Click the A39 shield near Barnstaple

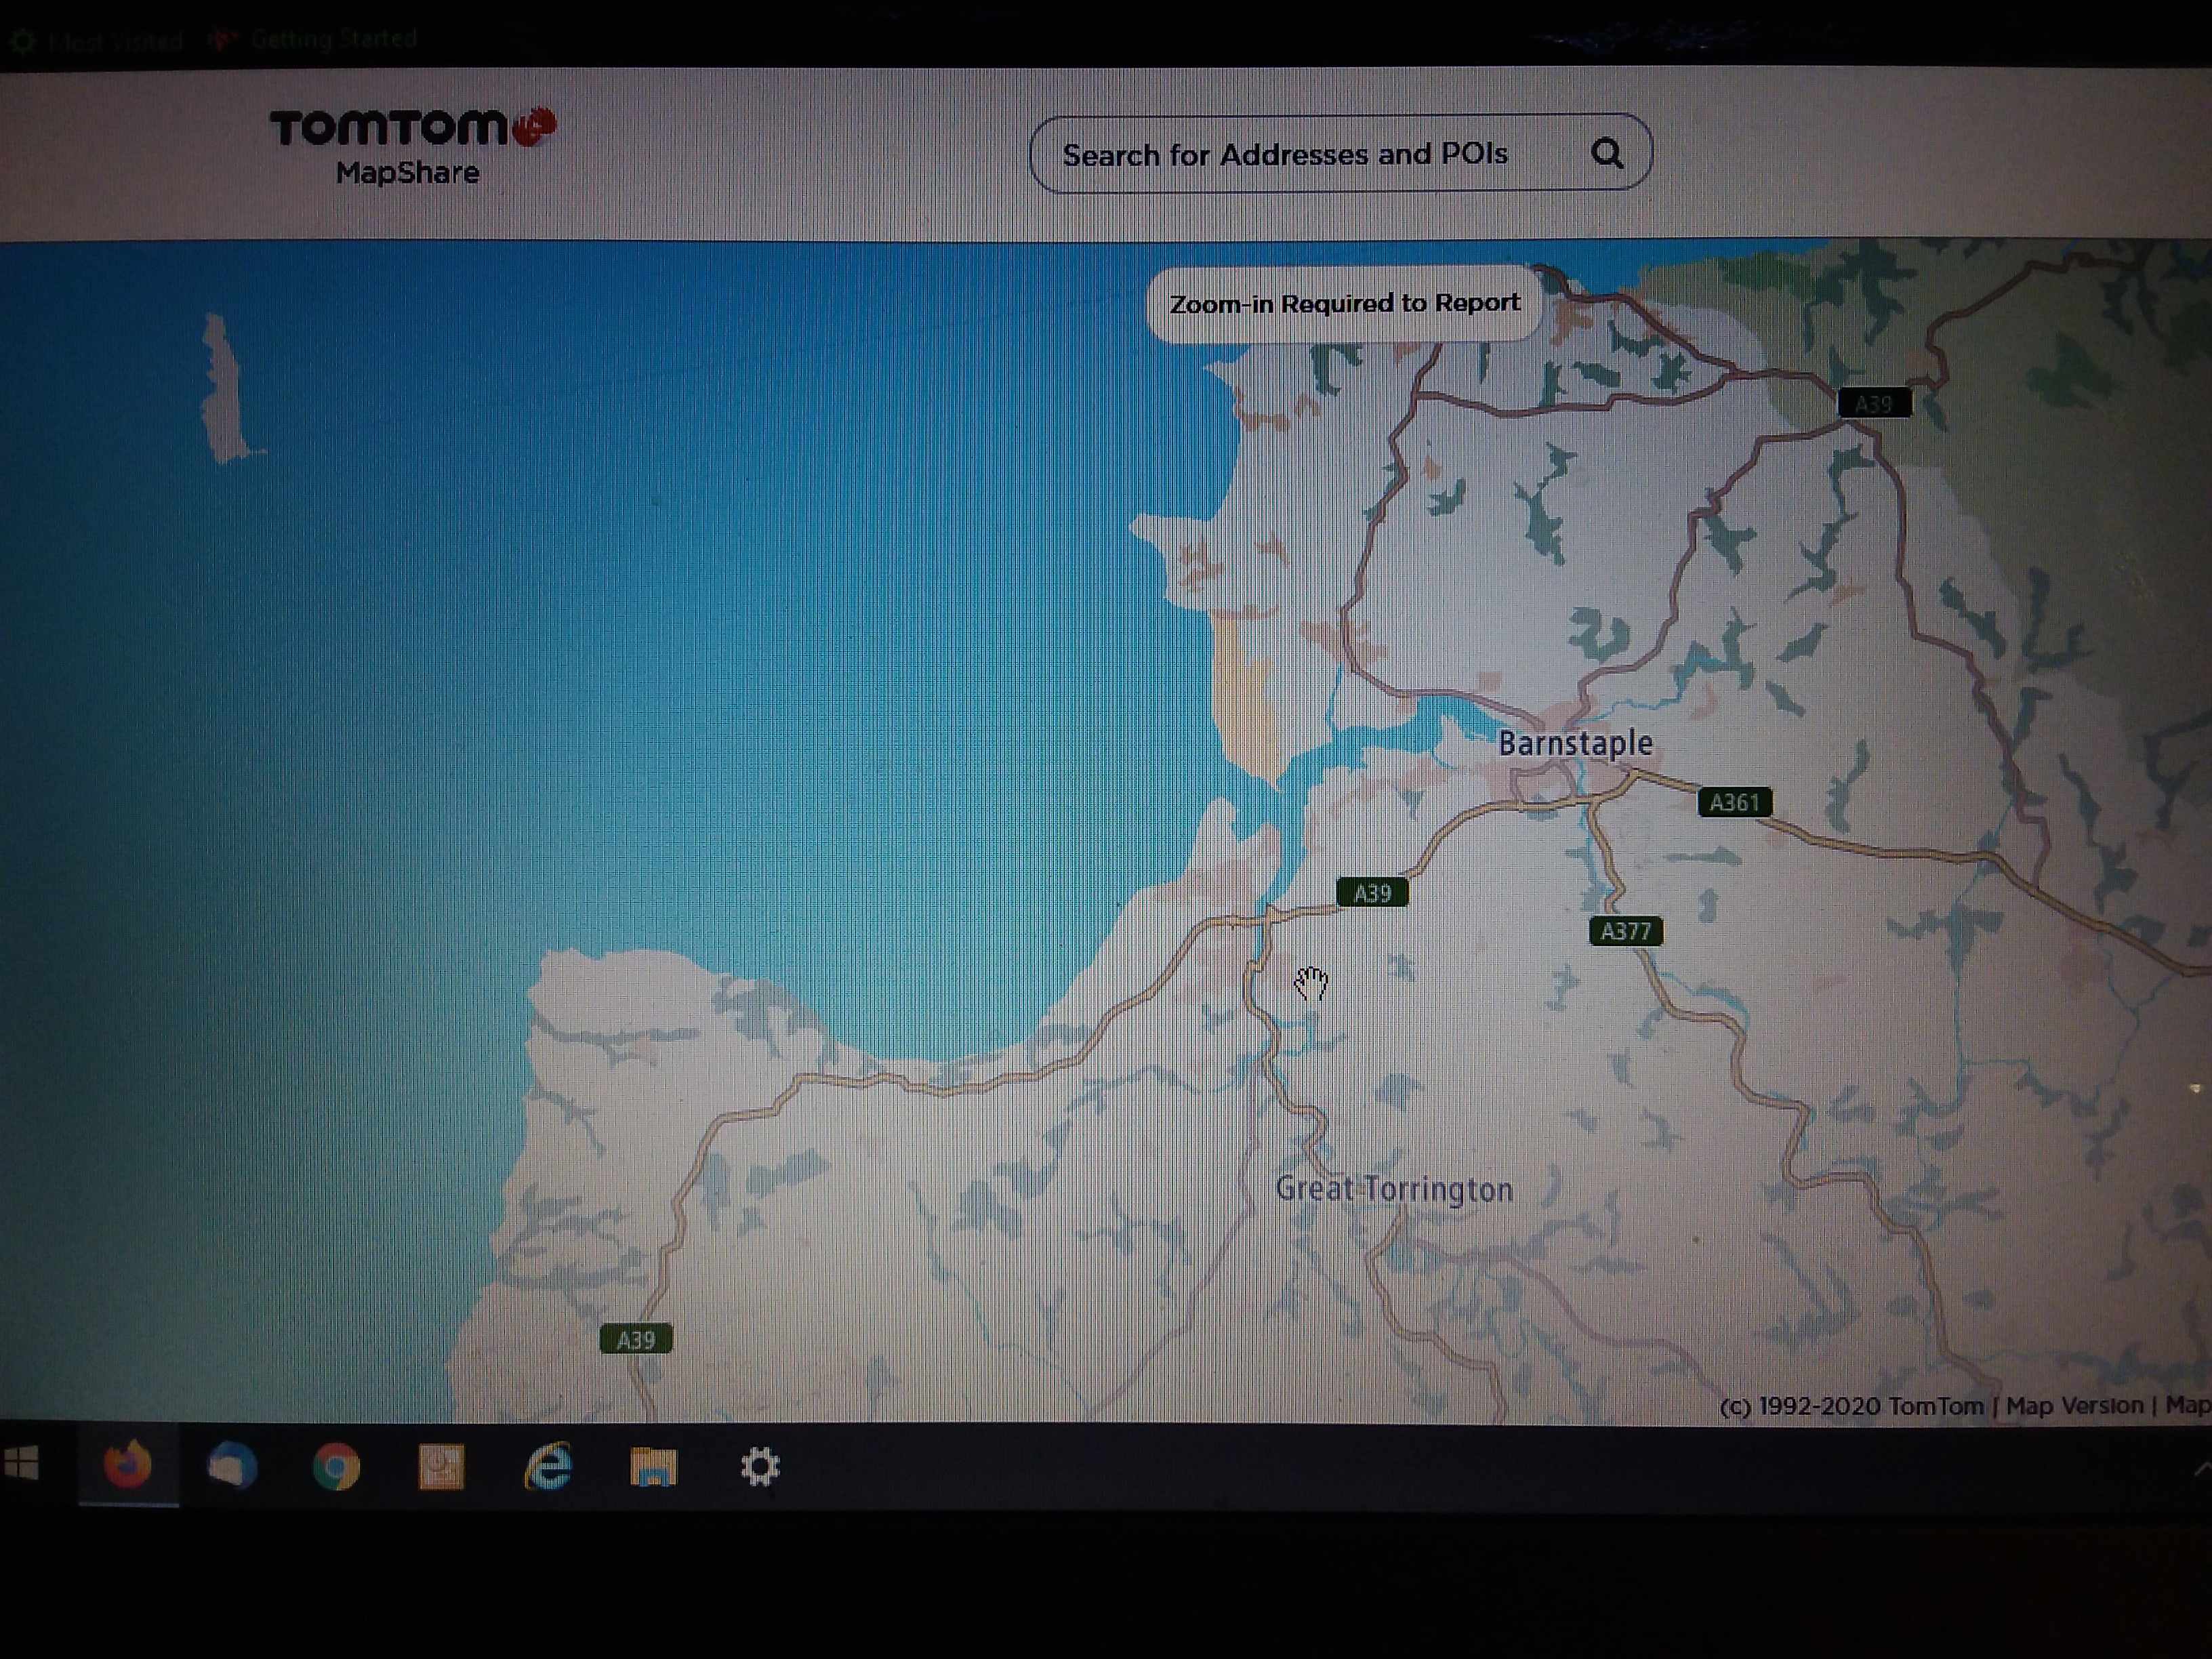[x=1372, y=892]
